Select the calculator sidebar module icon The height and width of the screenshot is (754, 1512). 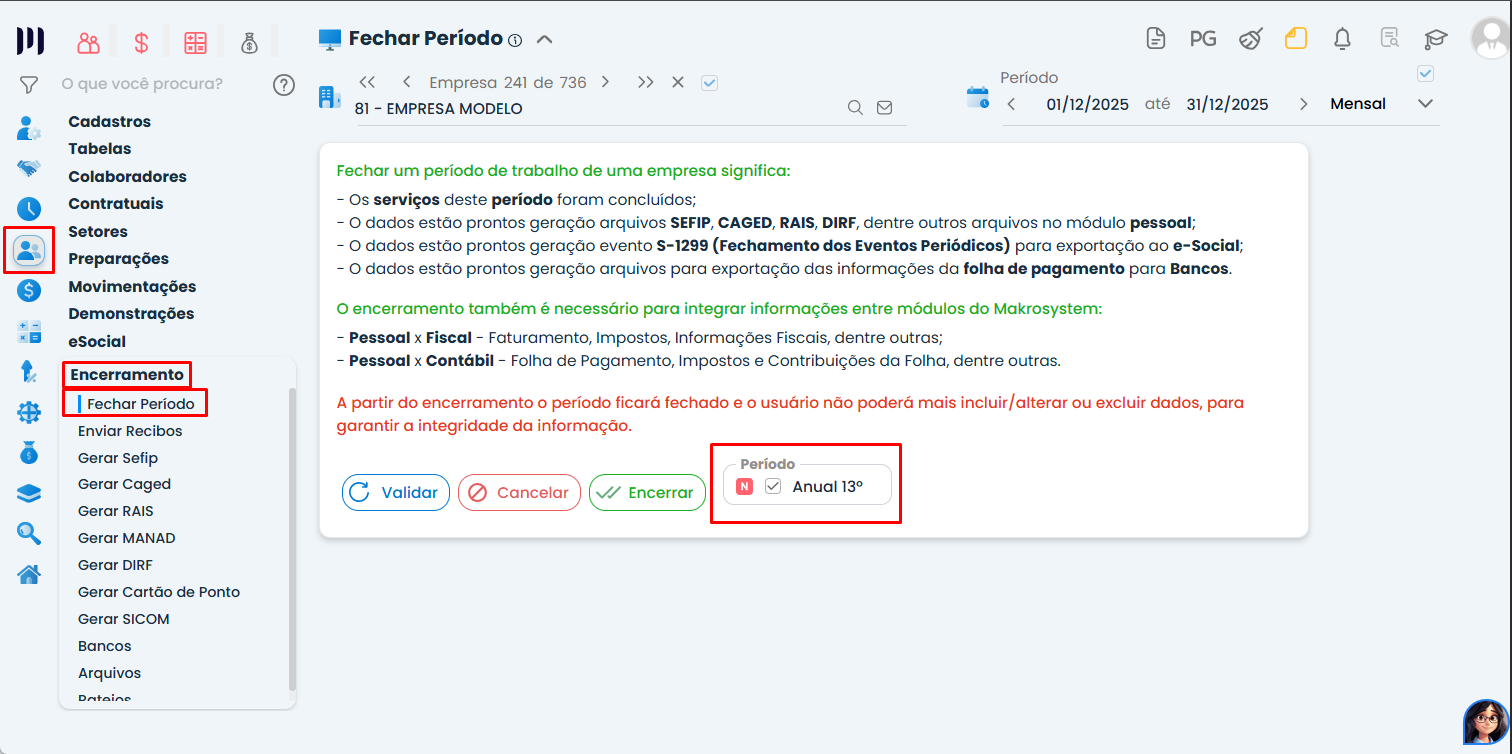coord(29,332)
